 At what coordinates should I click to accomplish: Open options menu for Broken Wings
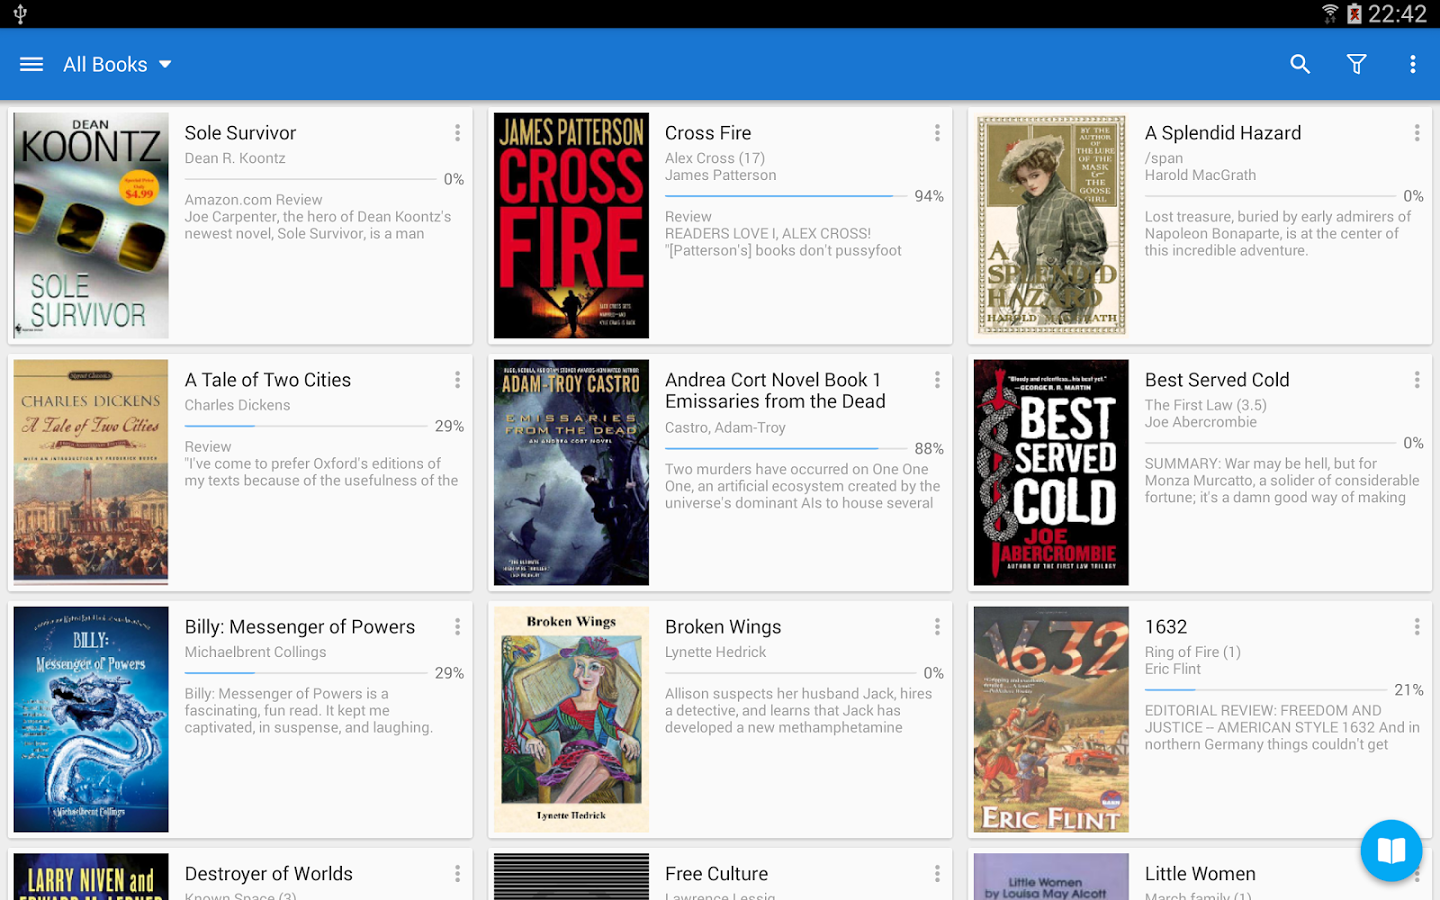(x=937, y=627)
